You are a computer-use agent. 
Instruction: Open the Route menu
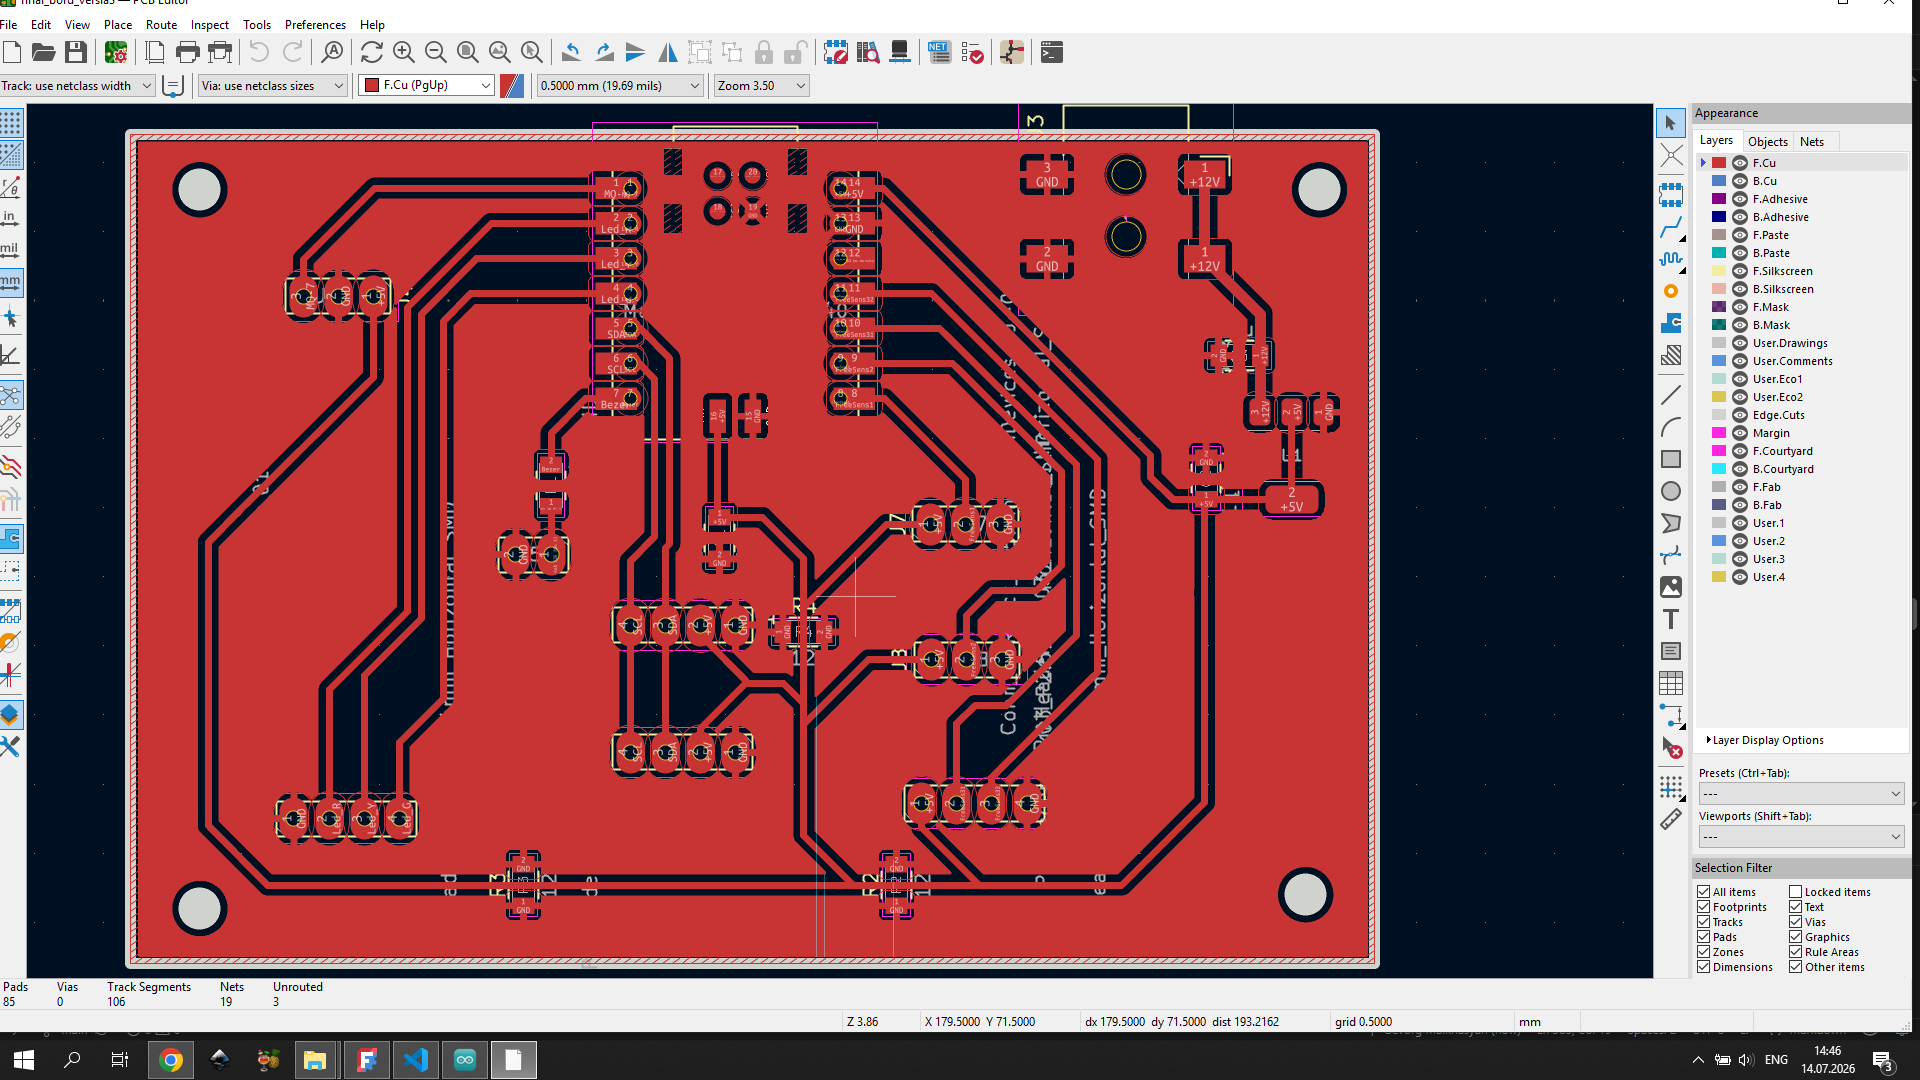[161, 25]
